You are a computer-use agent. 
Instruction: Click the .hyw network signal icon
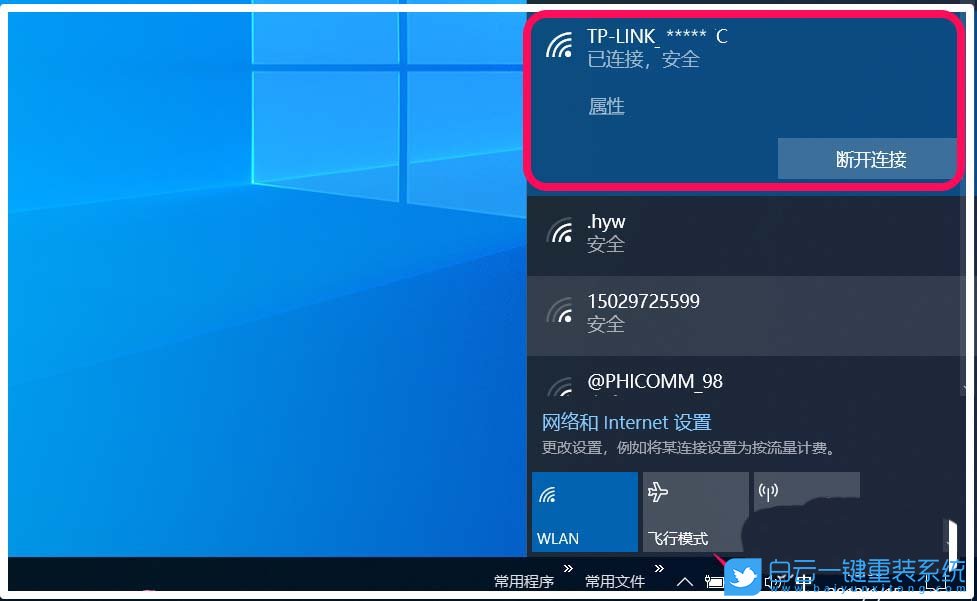click(x=561, y=233)
